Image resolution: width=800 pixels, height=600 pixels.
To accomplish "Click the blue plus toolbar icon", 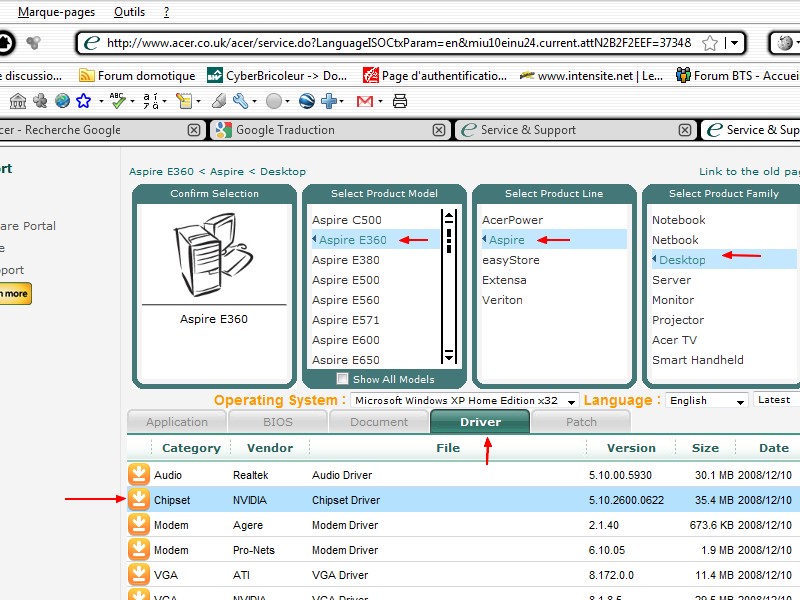I will tap(329, 101).
